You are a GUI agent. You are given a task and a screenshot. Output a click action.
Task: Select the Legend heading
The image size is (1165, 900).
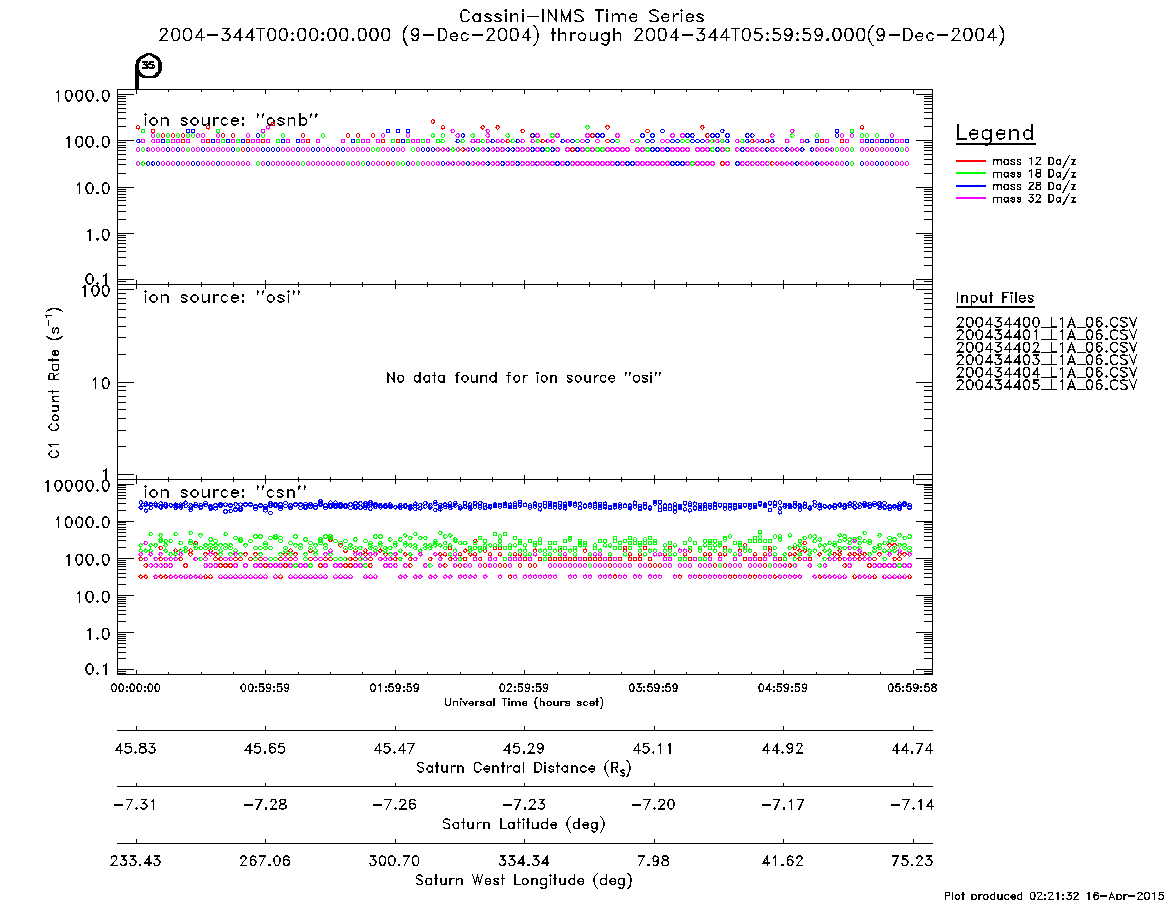click(995, 133)
